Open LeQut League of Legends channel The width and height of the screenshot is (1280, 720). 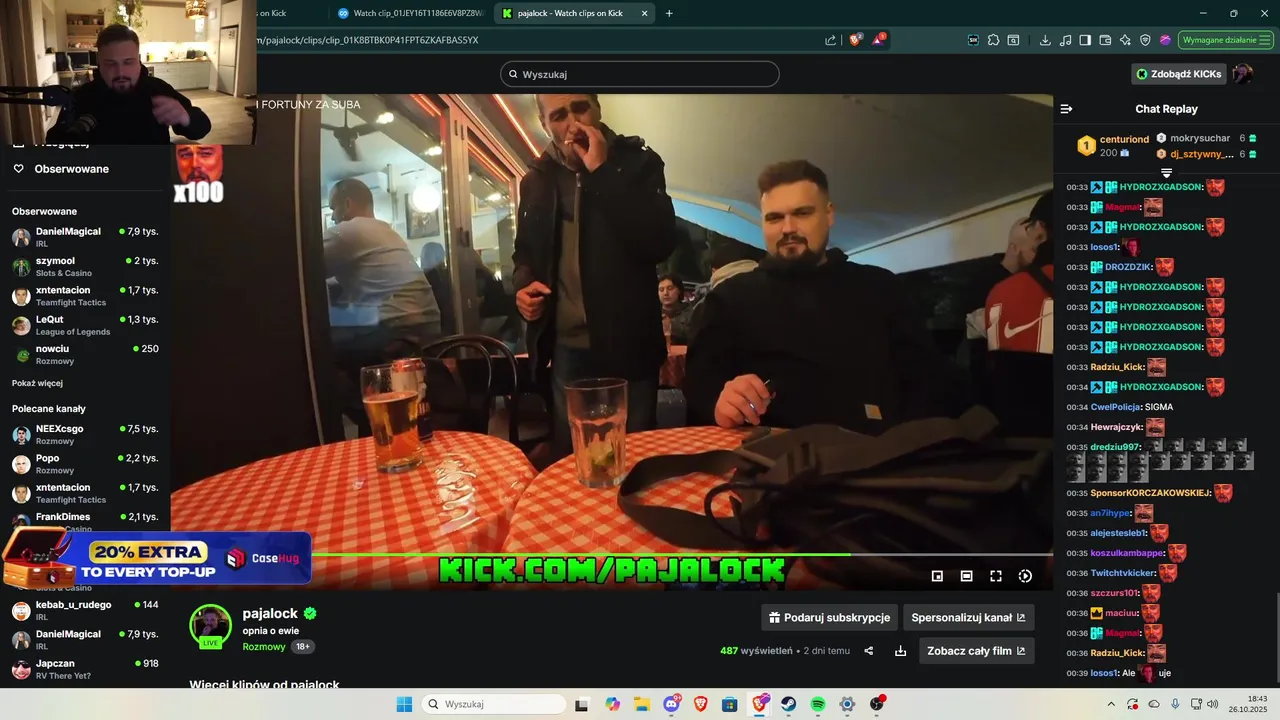click(x=85, y=325)
